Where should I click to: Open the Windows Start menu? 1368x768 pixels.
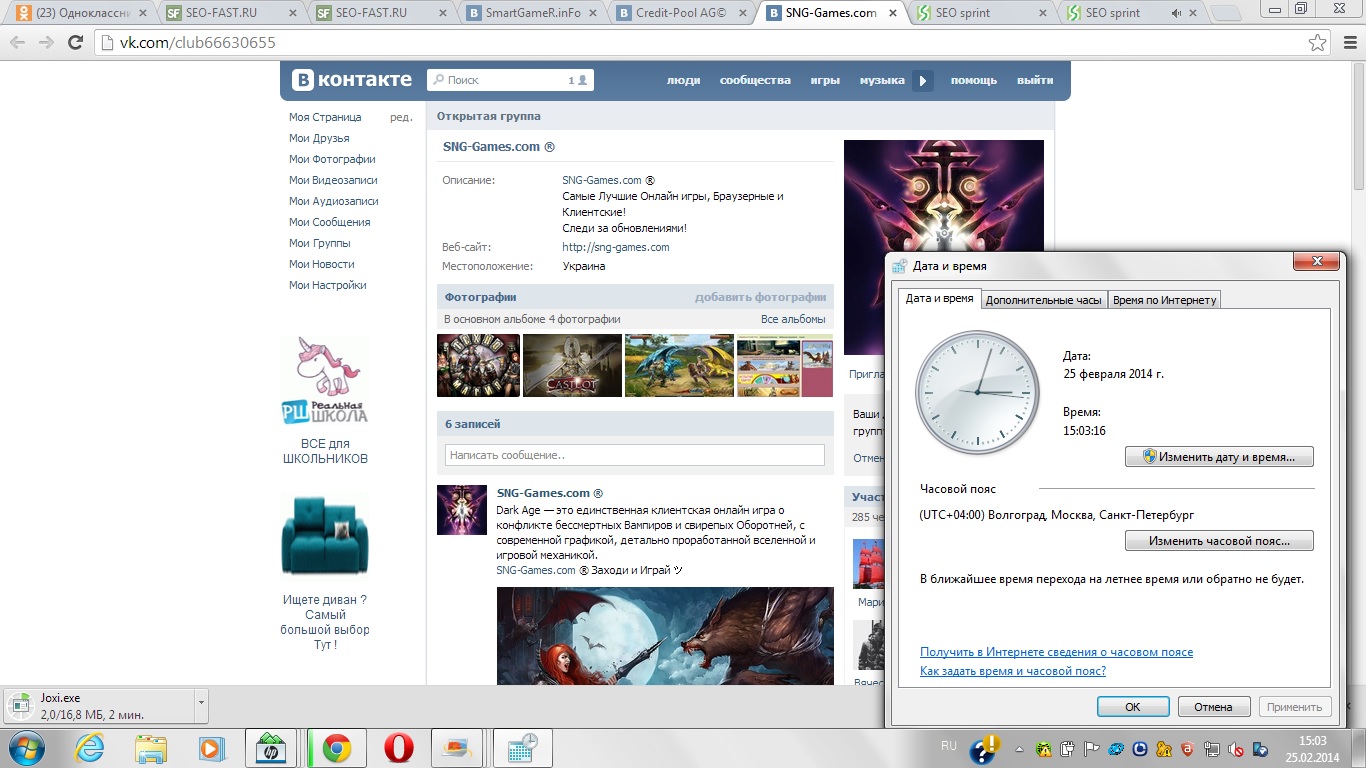[25, 748]
